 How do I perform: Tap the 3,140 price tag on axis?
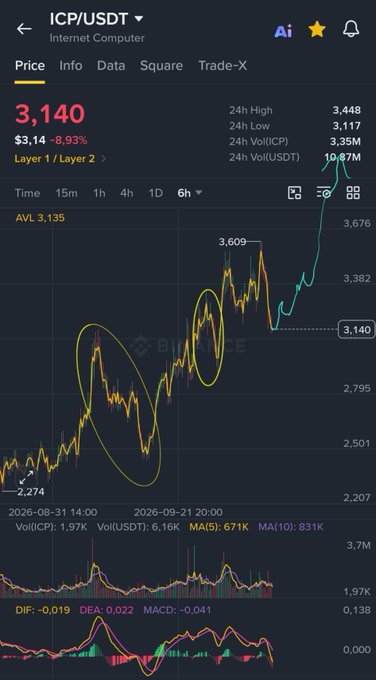356,330
